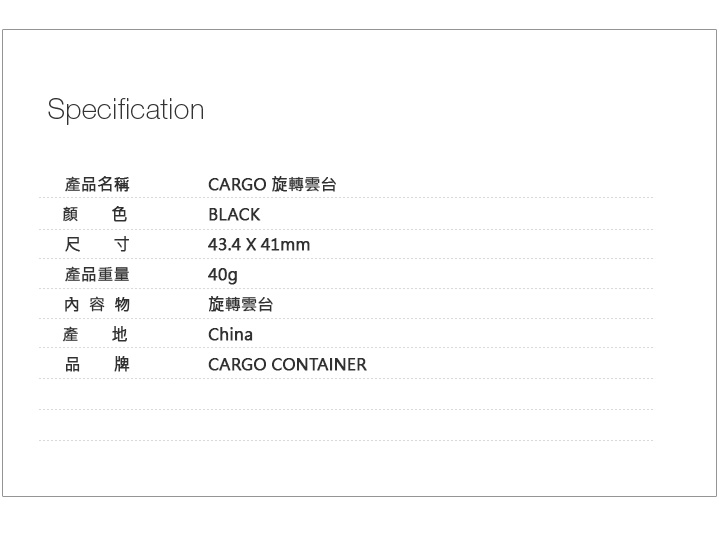Select the 顏色 row label
Screen dimensions: 720x554
point(97,214)
